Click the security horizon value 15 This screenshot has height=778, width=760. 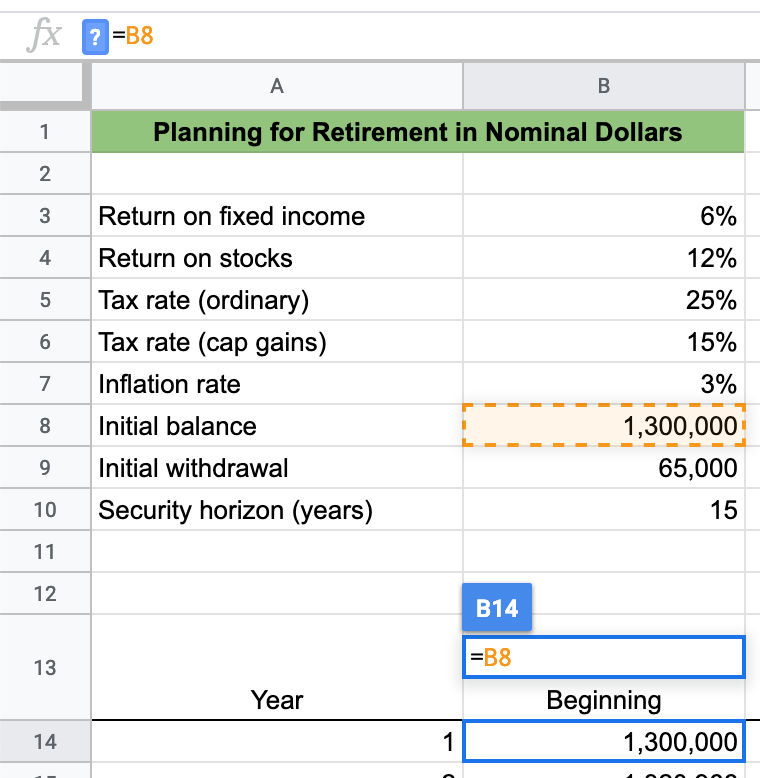click(604, 510)
